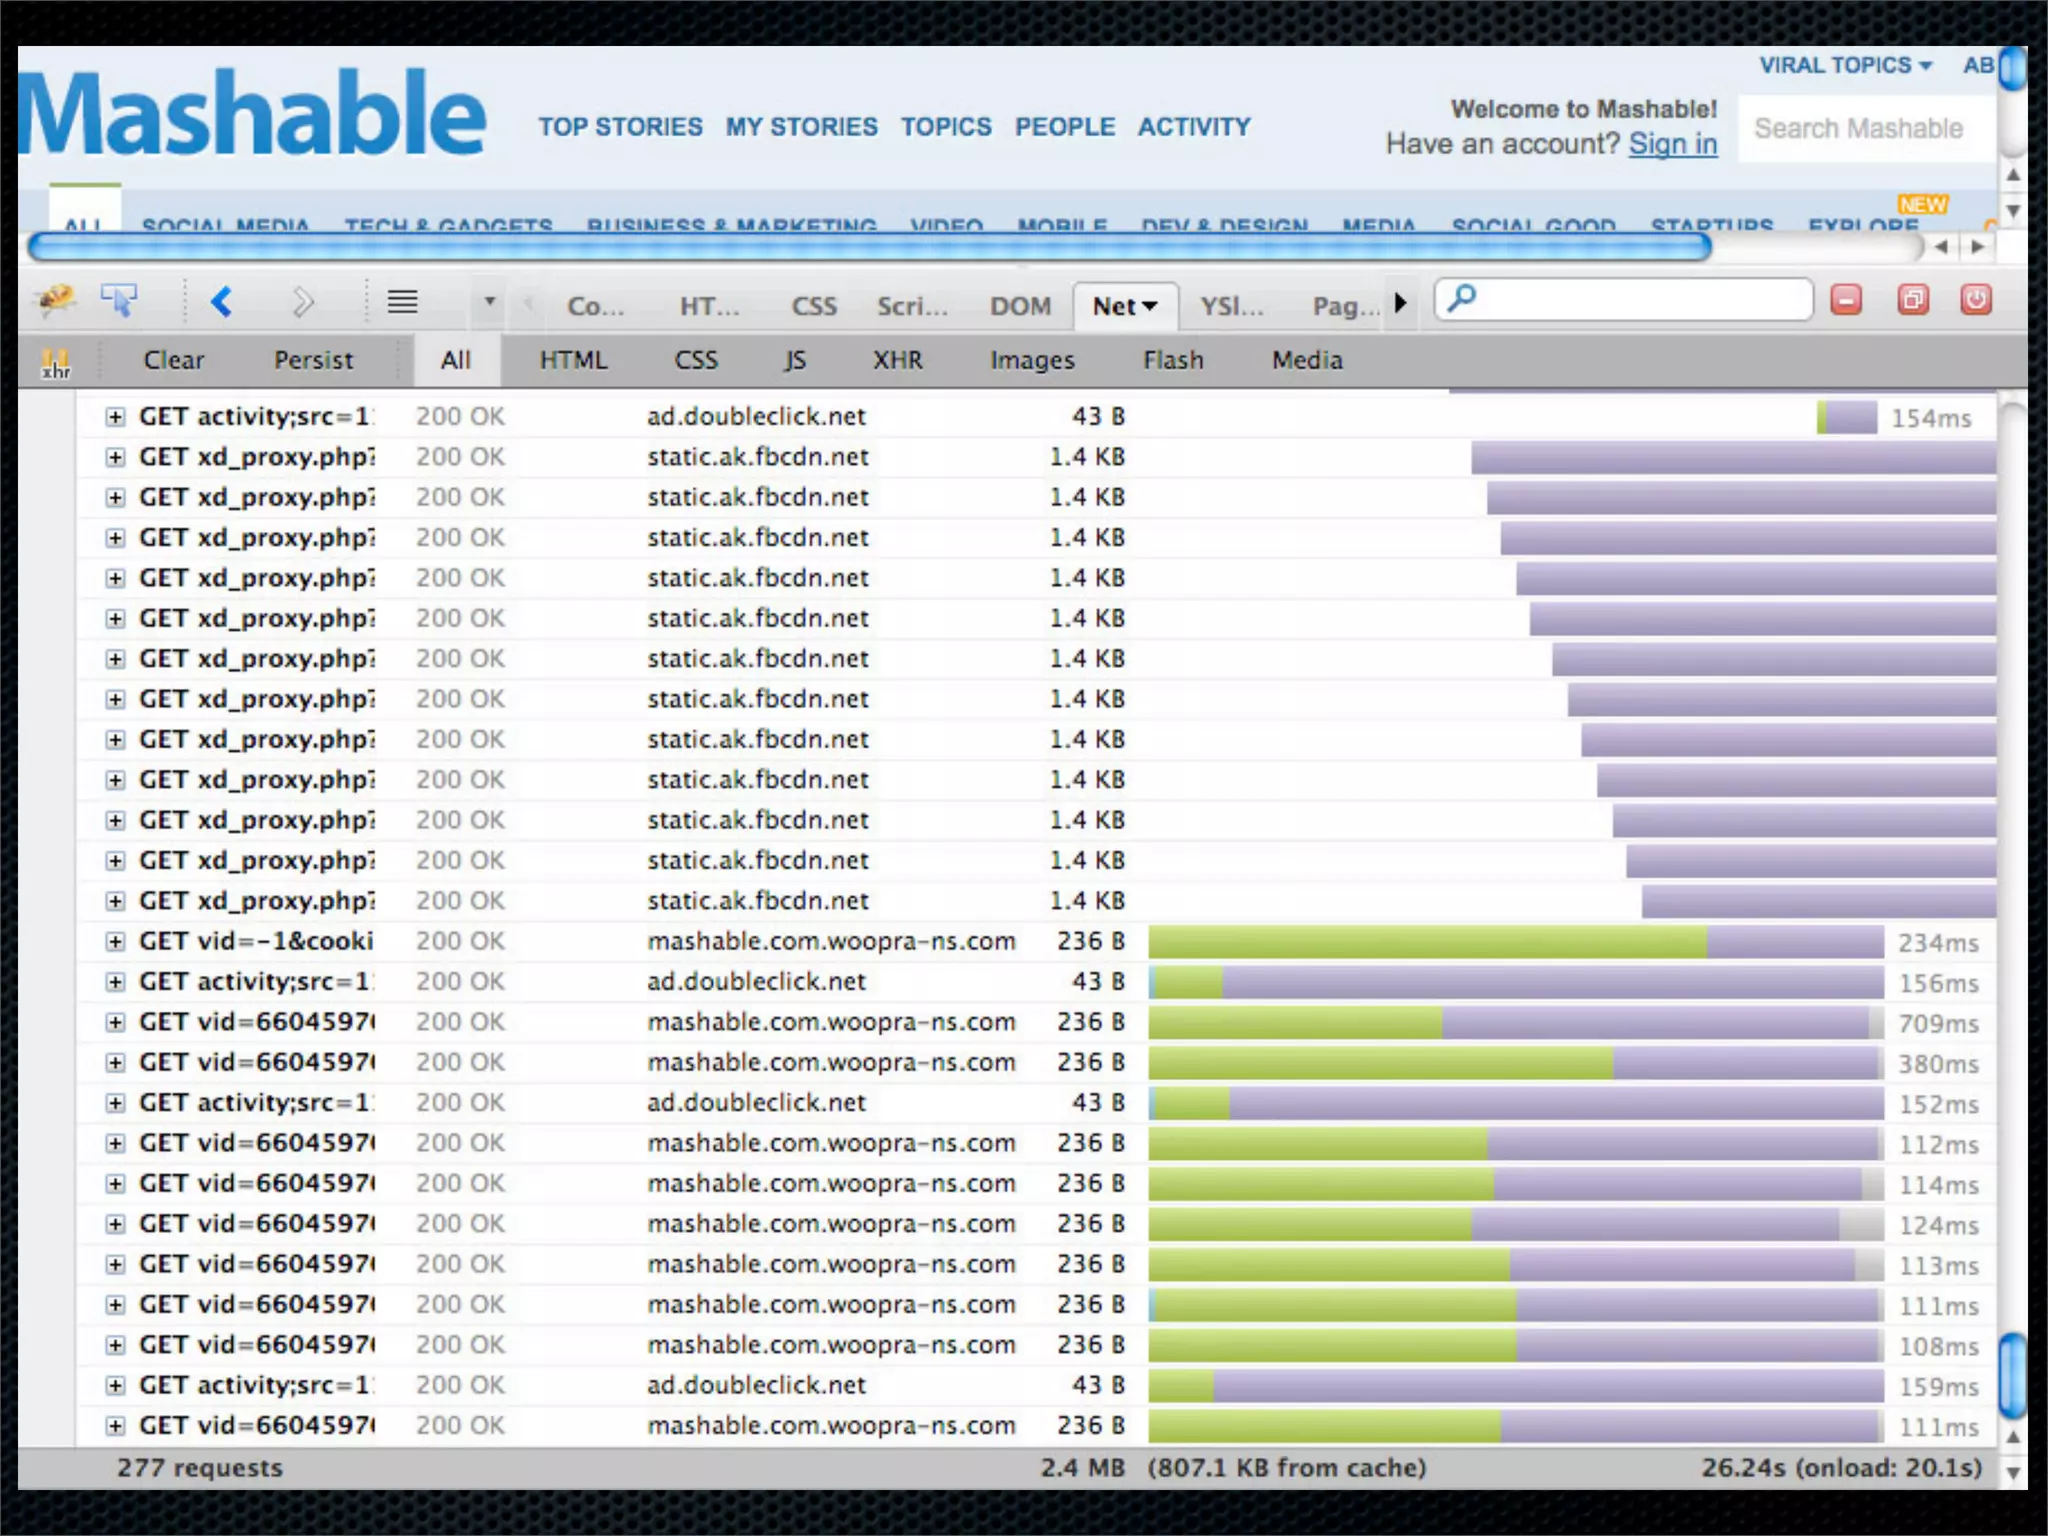Toggle the Persist option
Image resolution: width=2048 pixels, height=1536 pixels.
(x=313, y=360)
